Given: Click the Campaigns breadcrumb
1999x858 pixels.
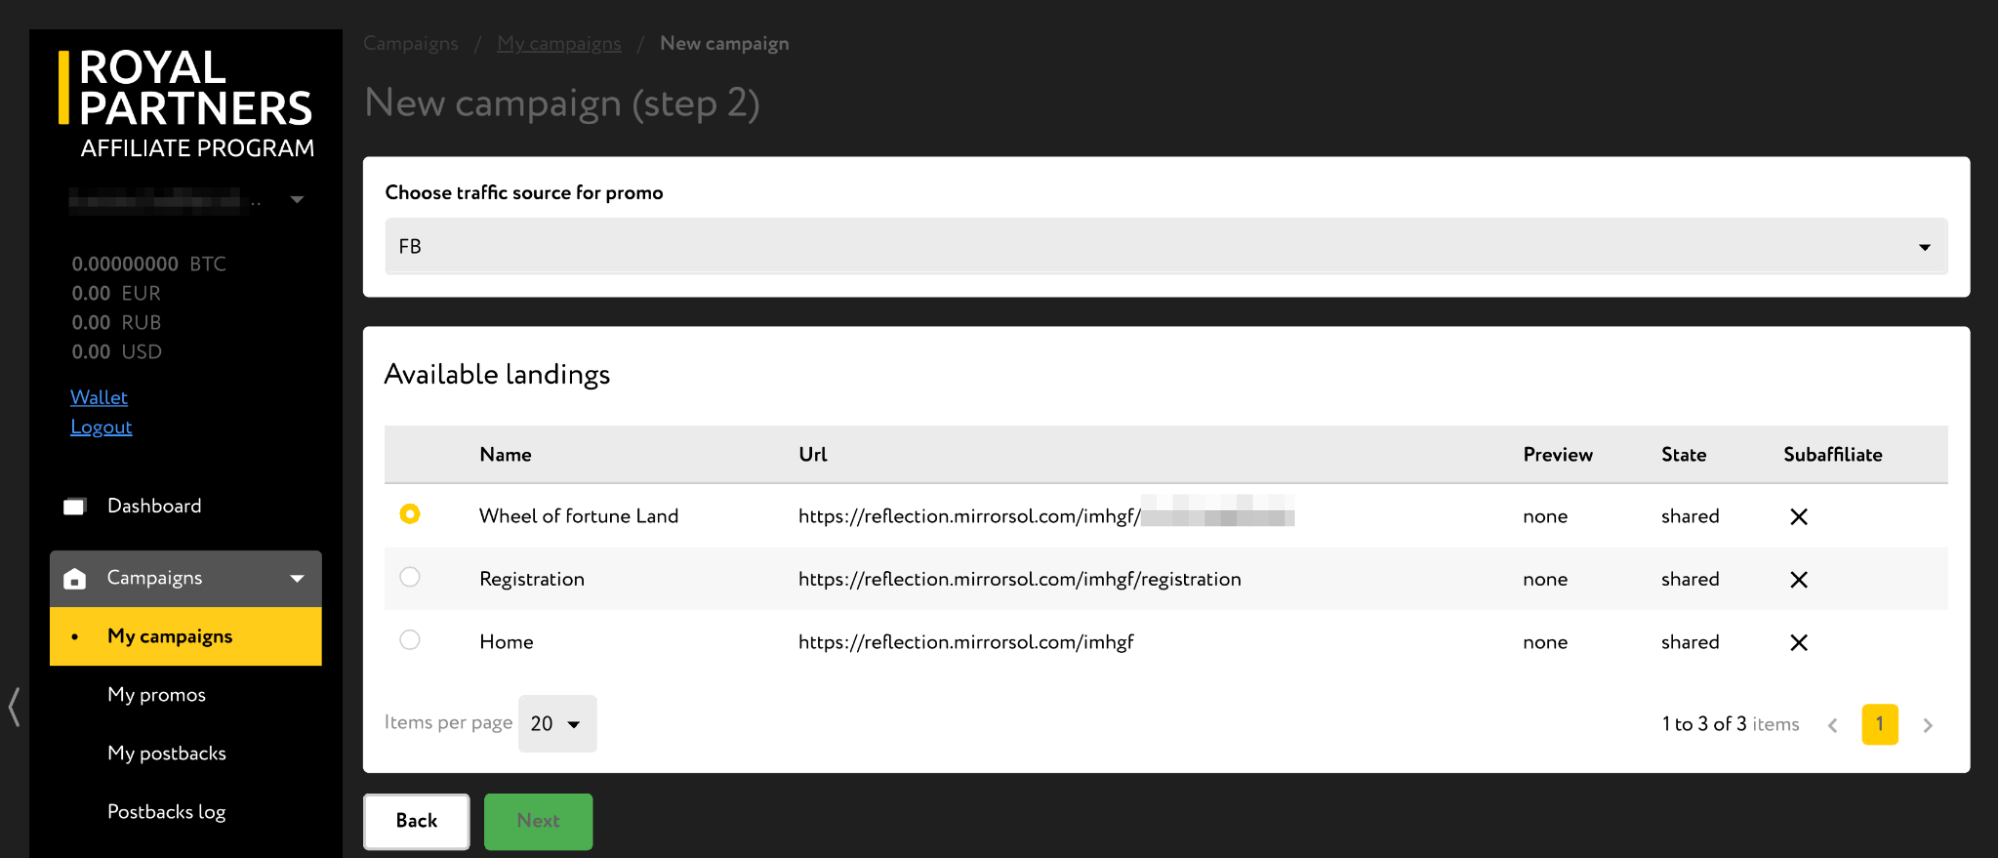Looking at the screenshot, I should 411,43.
